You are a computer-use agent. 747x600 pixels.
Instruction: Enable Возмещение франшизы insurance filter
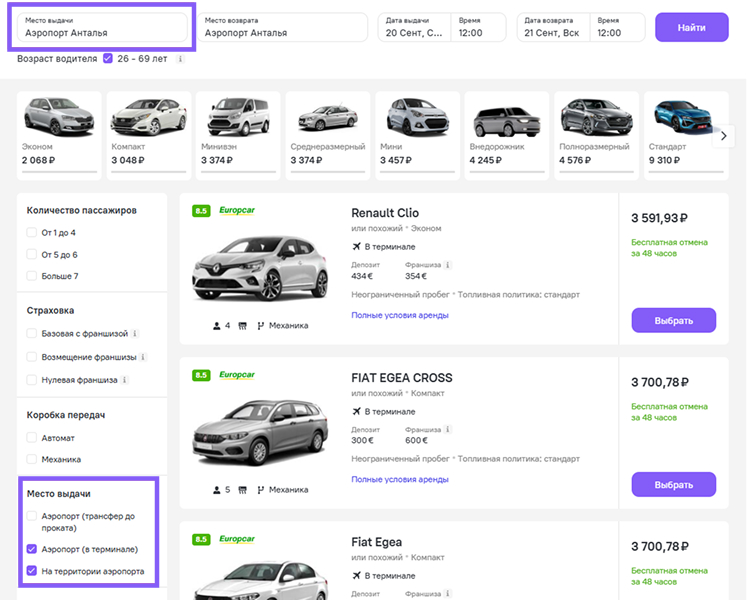[x=31, y=356]
